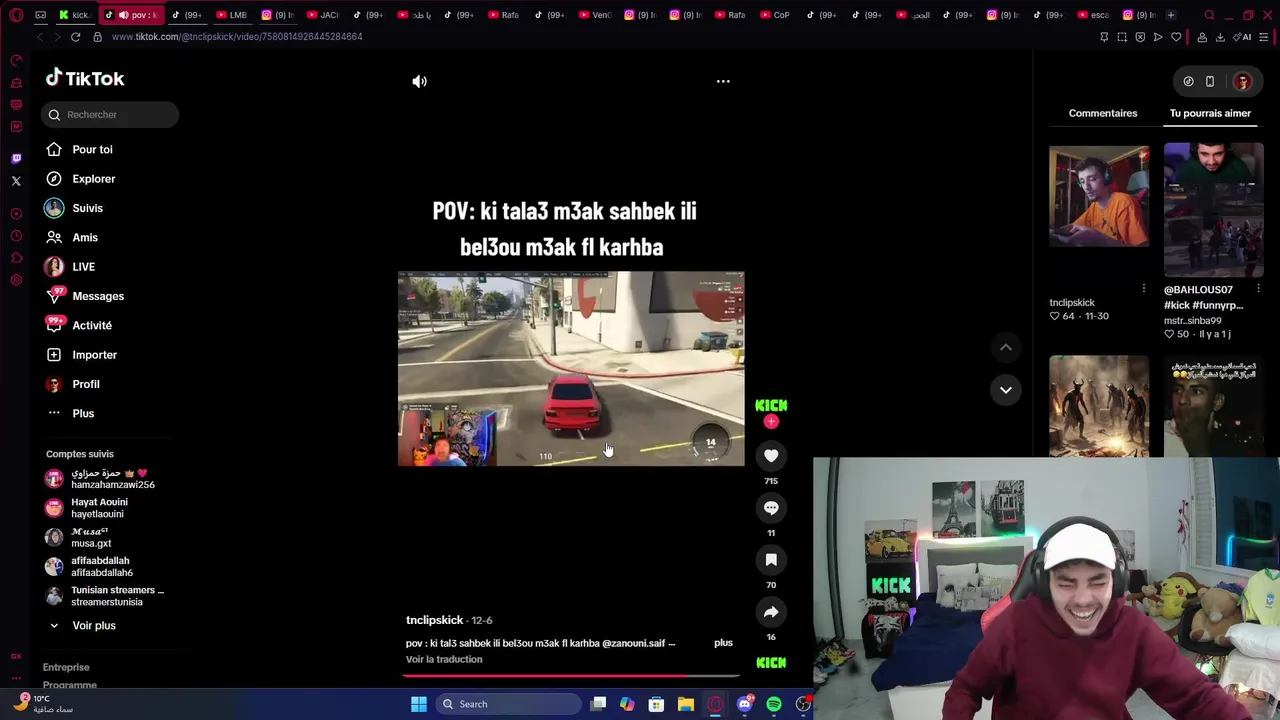Open Opera sidebar history clock
Viewport: 1280px width, 720px height.
coord(16,236)
